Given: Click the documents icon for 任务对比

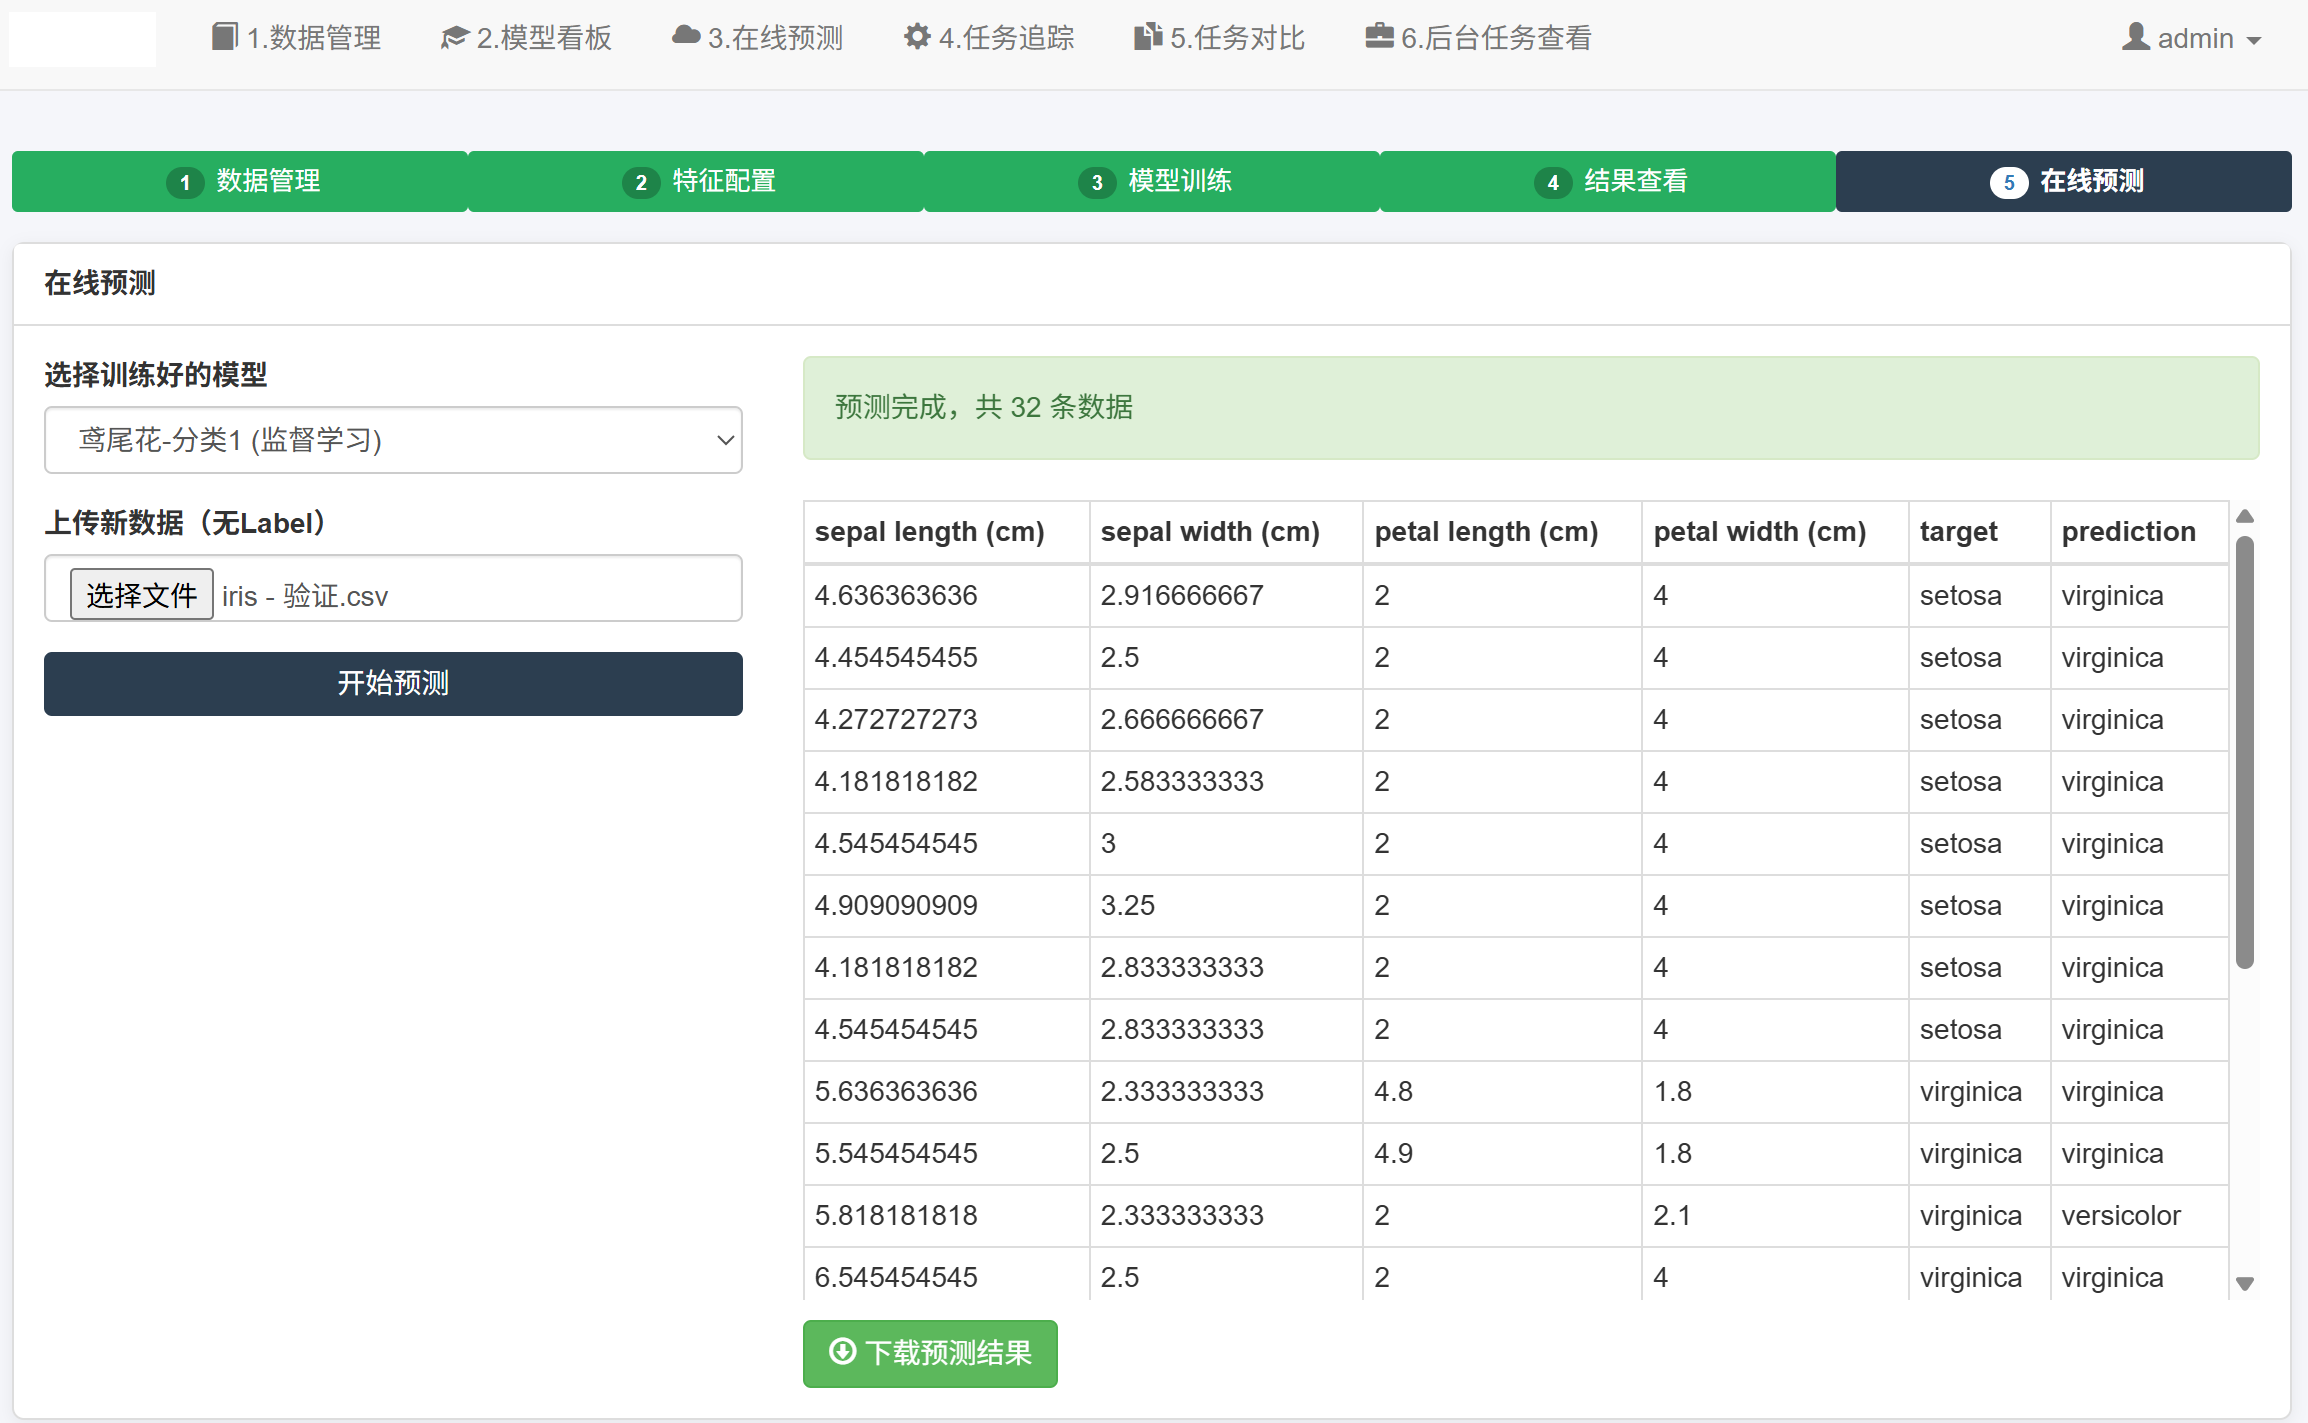Looking at the screenshot, I should [x=1148, y=37].
